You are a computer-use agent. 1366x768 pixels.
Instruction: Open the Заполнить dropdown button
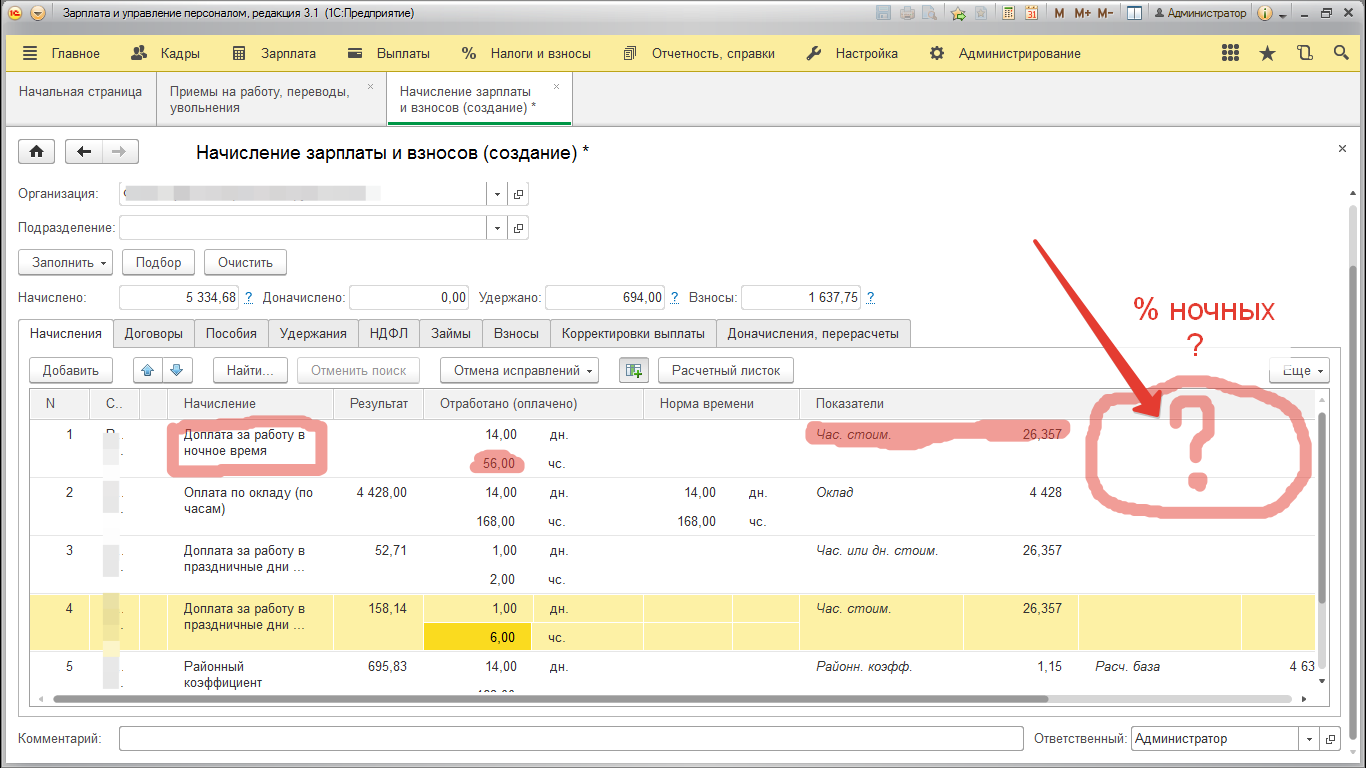tap(65, 262)
